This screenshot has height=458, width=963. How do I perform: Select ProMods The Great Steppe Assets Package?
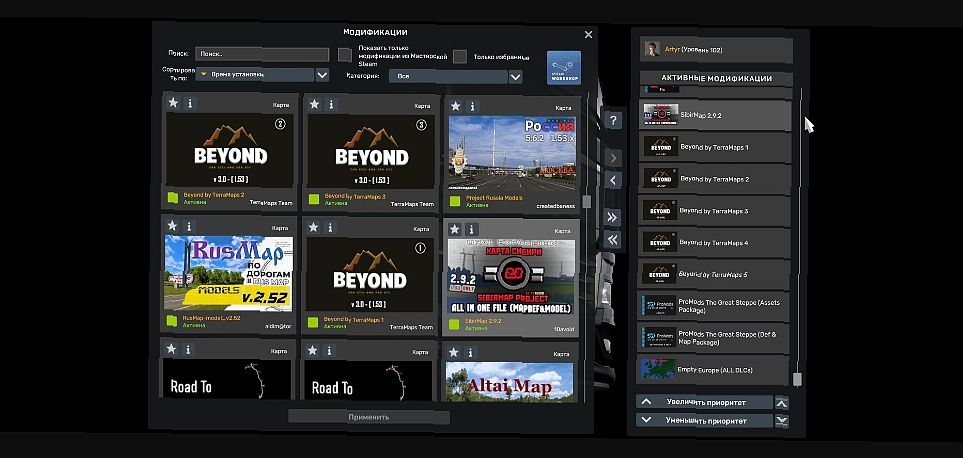[713, 306]
